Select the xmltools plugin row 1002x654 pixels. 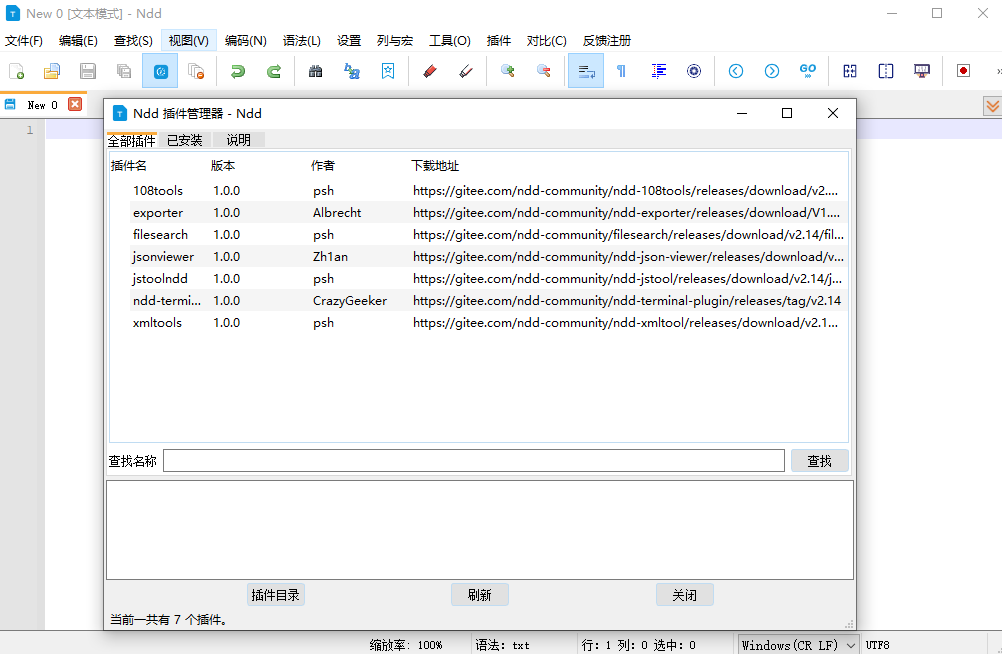click(479, 323)
